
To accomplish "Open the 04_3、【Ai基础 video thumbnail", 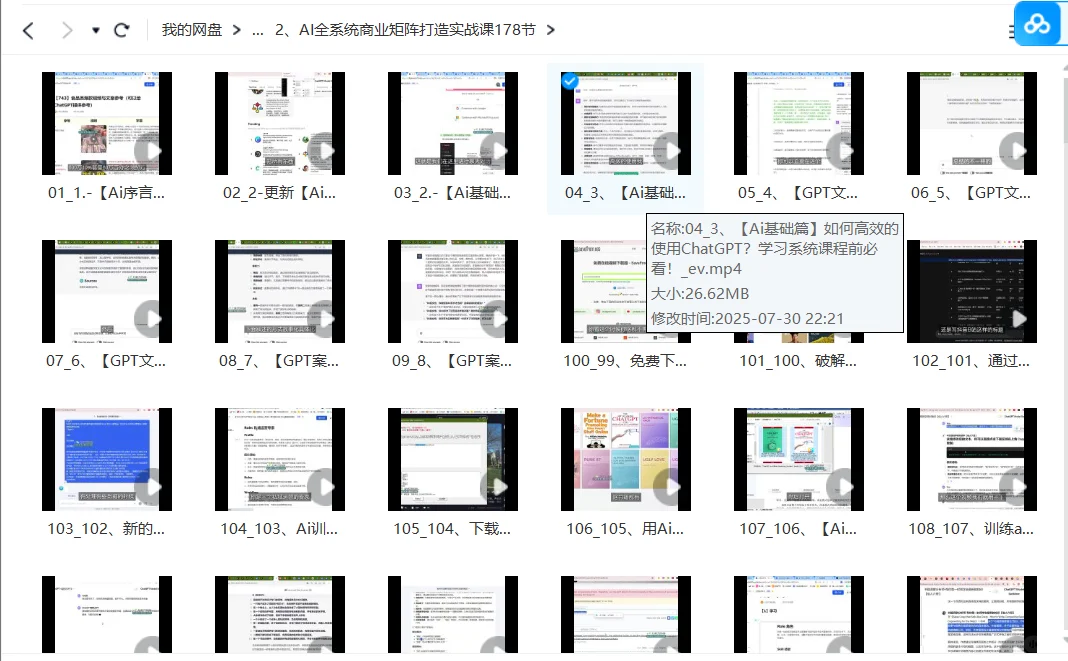I will [626, 123].
